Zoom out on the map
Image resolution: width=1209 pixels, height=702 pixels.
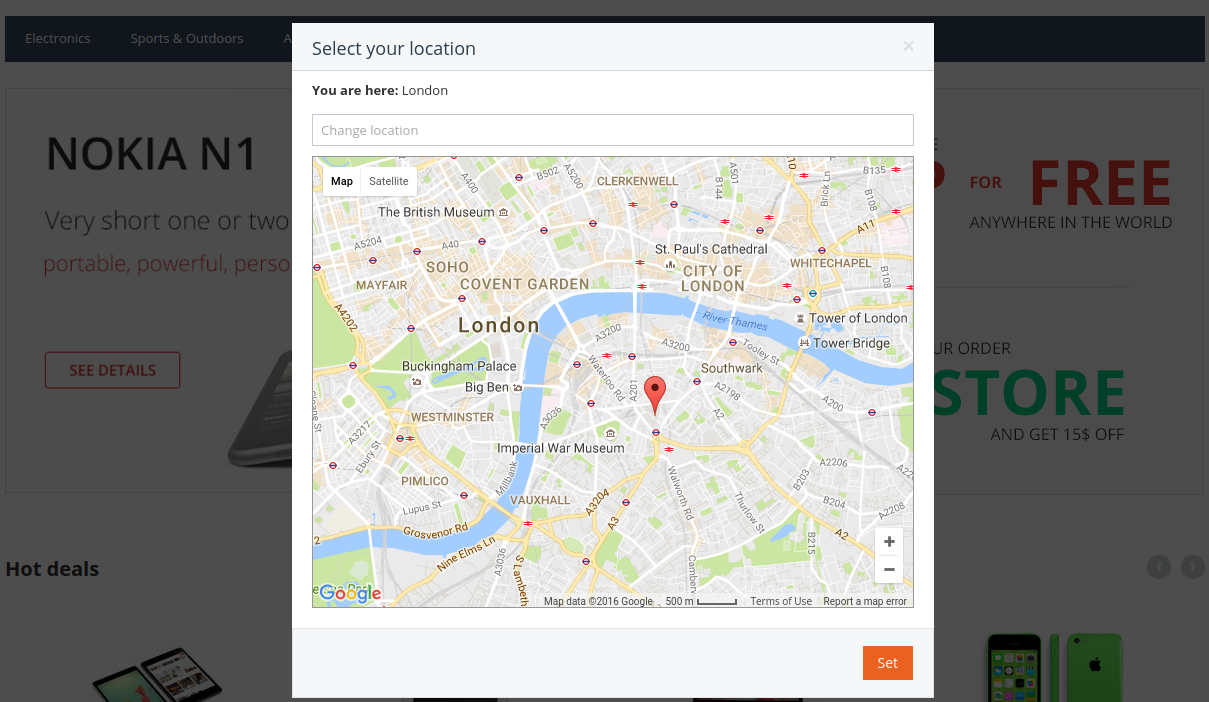tap(889, 570)
